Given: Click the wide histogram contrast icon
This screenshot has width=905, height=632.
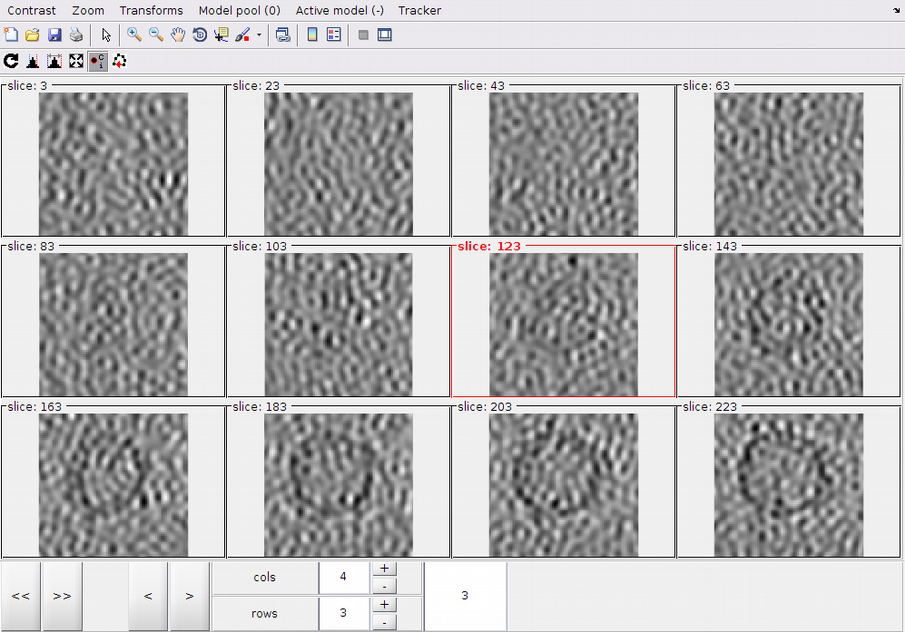Looking at the screenshot, I should tap(54, 61).
